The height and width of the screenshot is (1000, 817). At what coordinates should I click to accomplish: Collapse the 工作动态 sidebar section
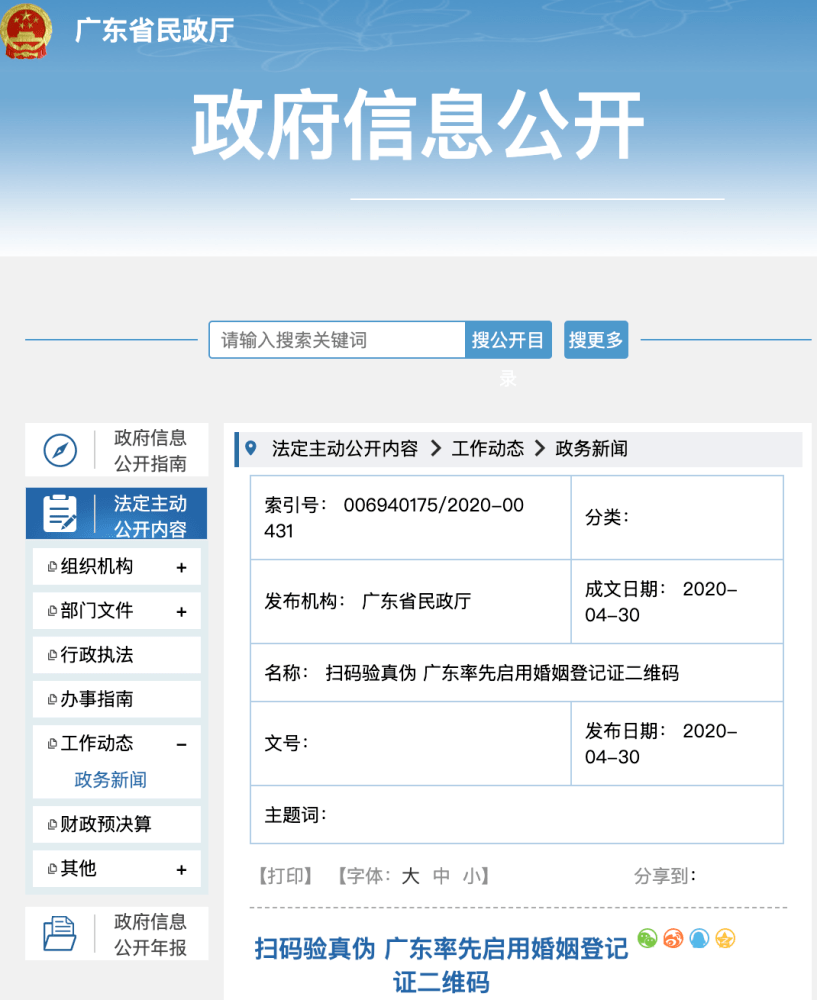pos(184,744)
